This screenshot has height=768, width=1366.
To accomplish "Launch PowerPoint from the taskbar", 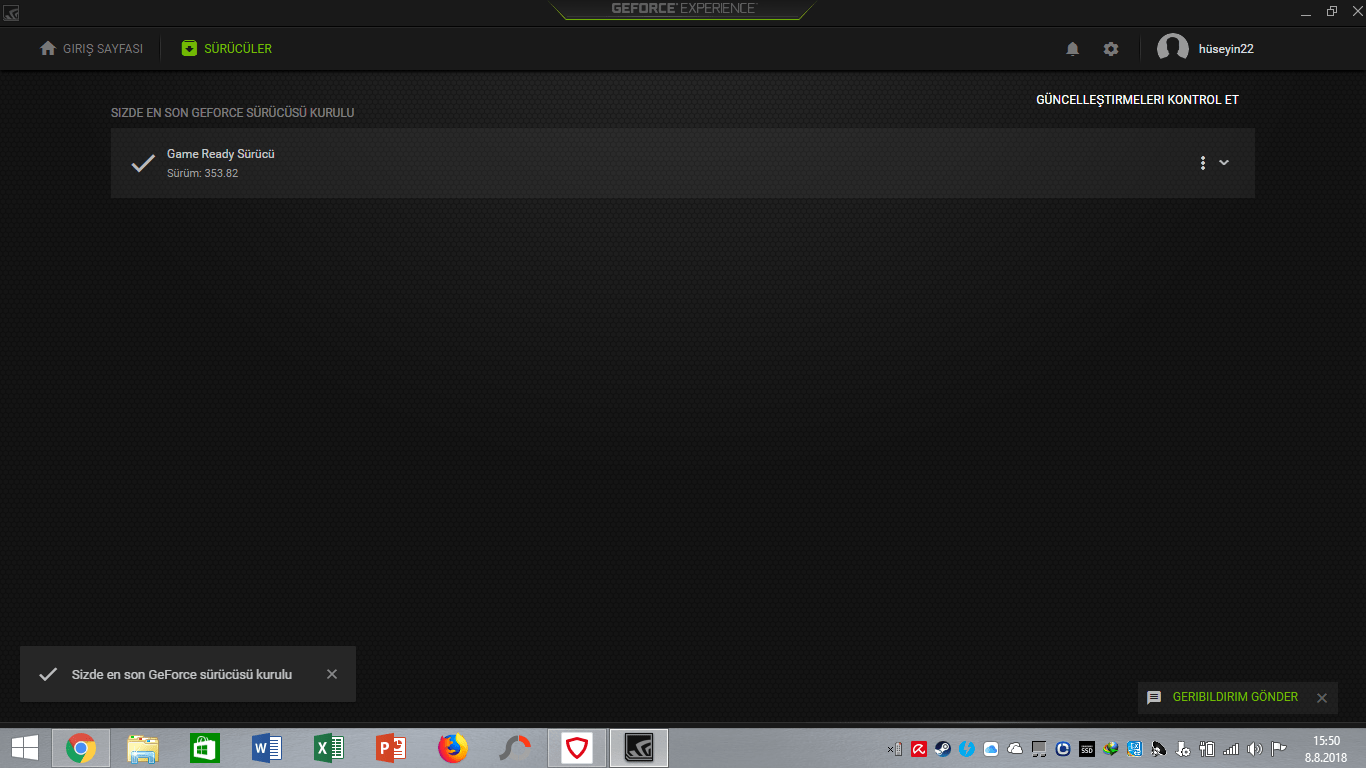I will coord(391,748).
